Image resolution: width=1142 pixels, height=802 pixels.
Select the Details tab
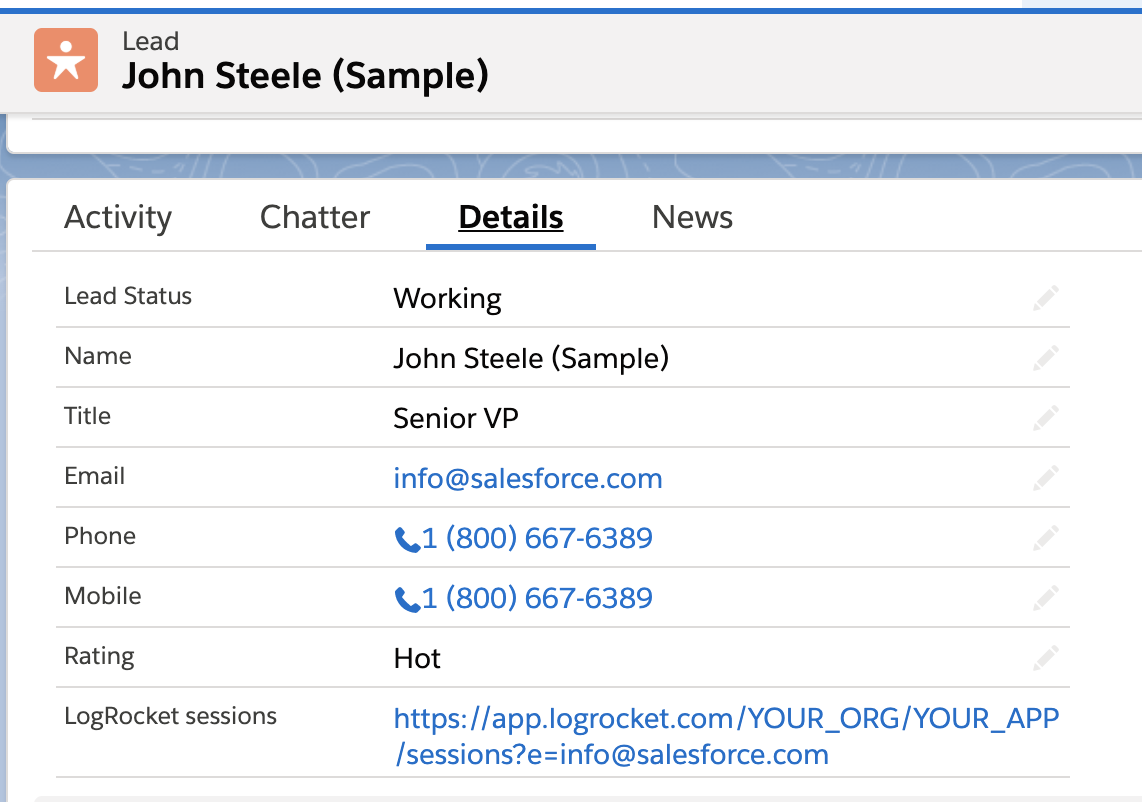[x=511, y=217]
